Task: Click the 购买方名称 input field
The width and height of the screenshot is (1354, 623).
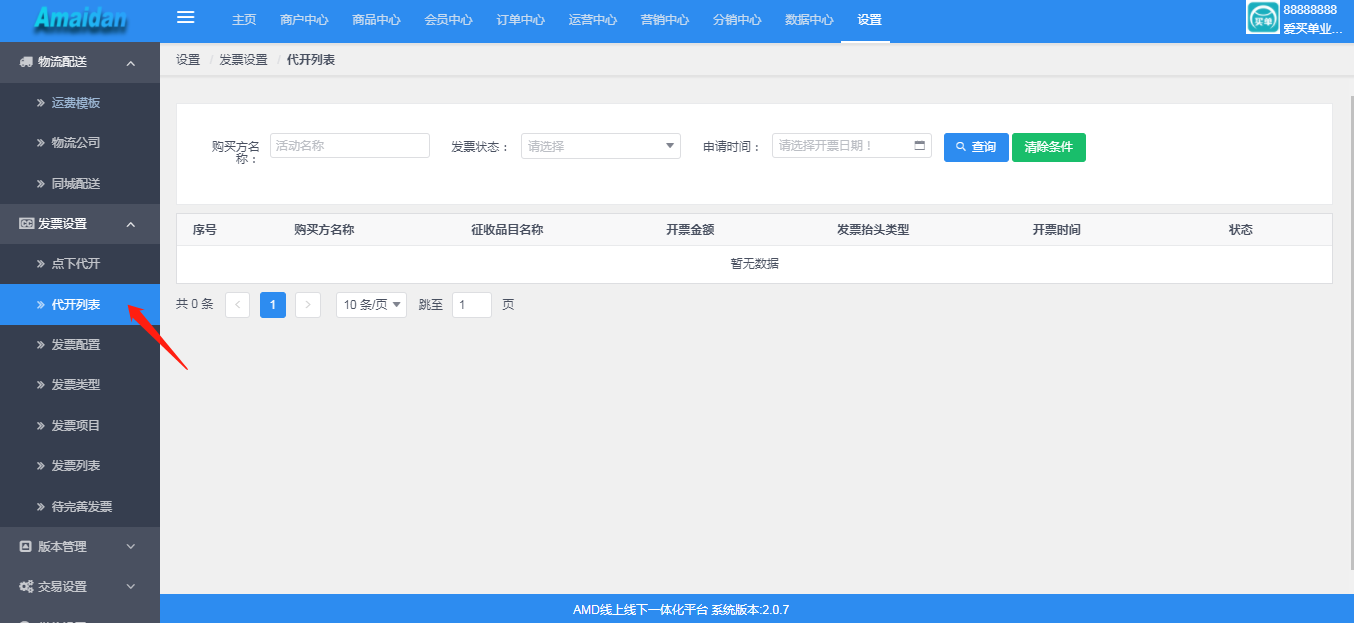Action: point(350,146)
